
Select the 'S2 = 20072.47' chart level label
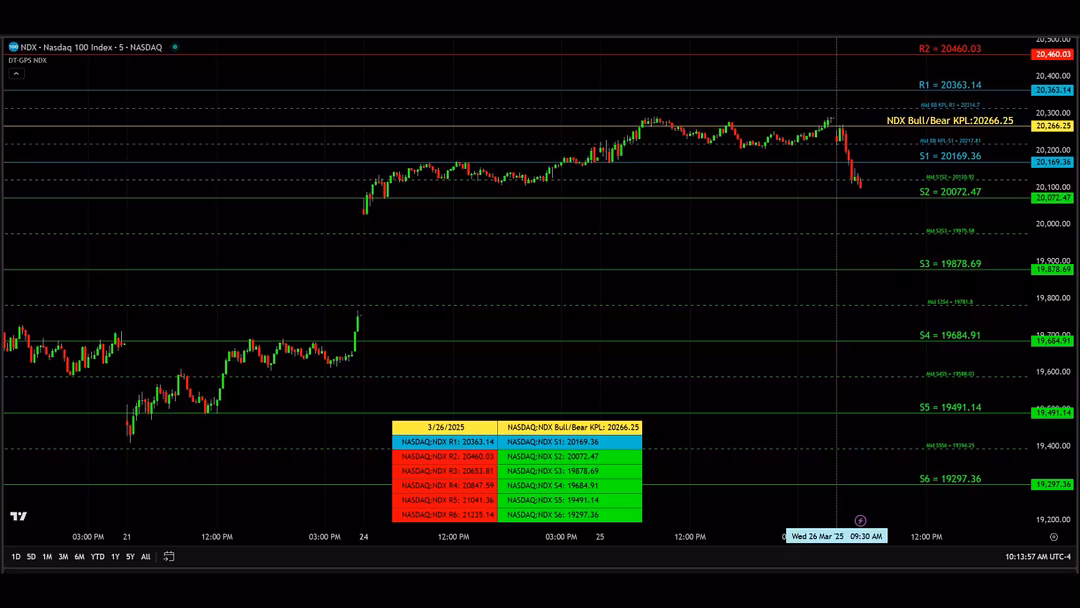950,192
